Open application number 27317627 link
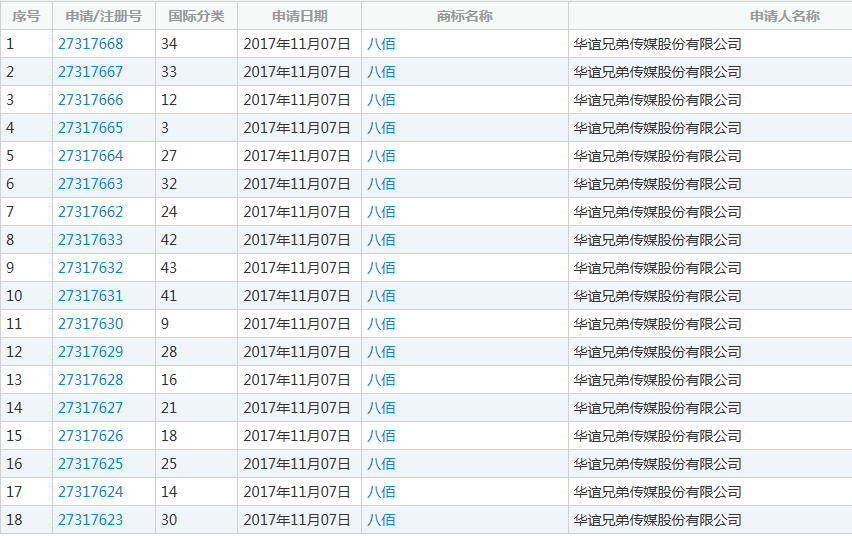This screenshot has height=536, width=852. (x=90, y=408)
